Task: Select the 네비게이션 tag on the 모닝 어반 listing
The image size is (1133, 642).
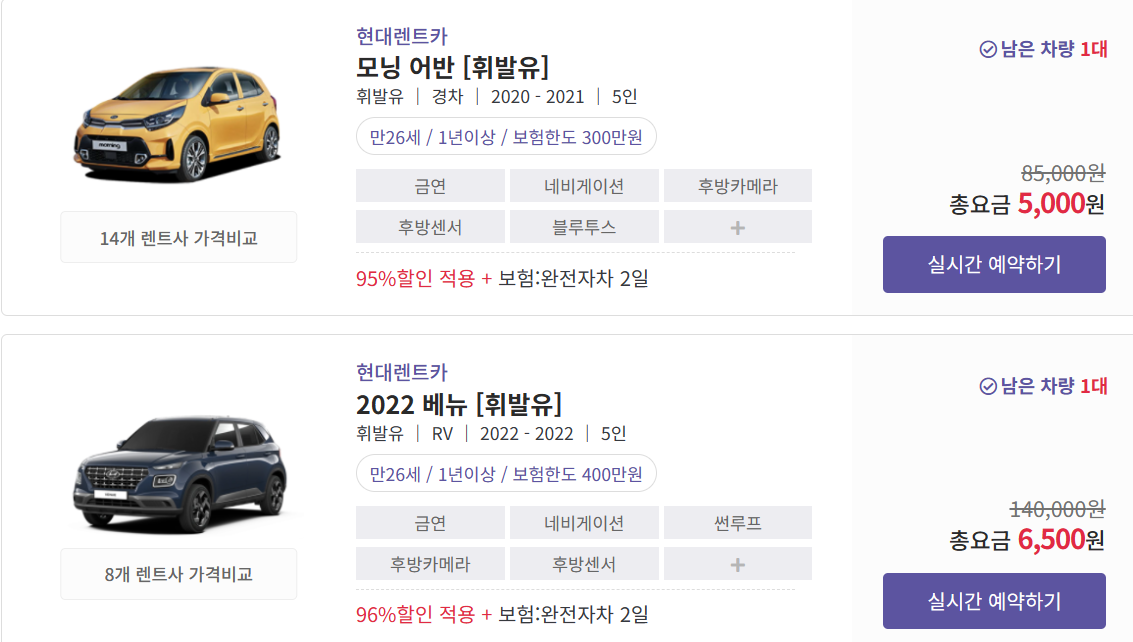Action: pos(584,185)
